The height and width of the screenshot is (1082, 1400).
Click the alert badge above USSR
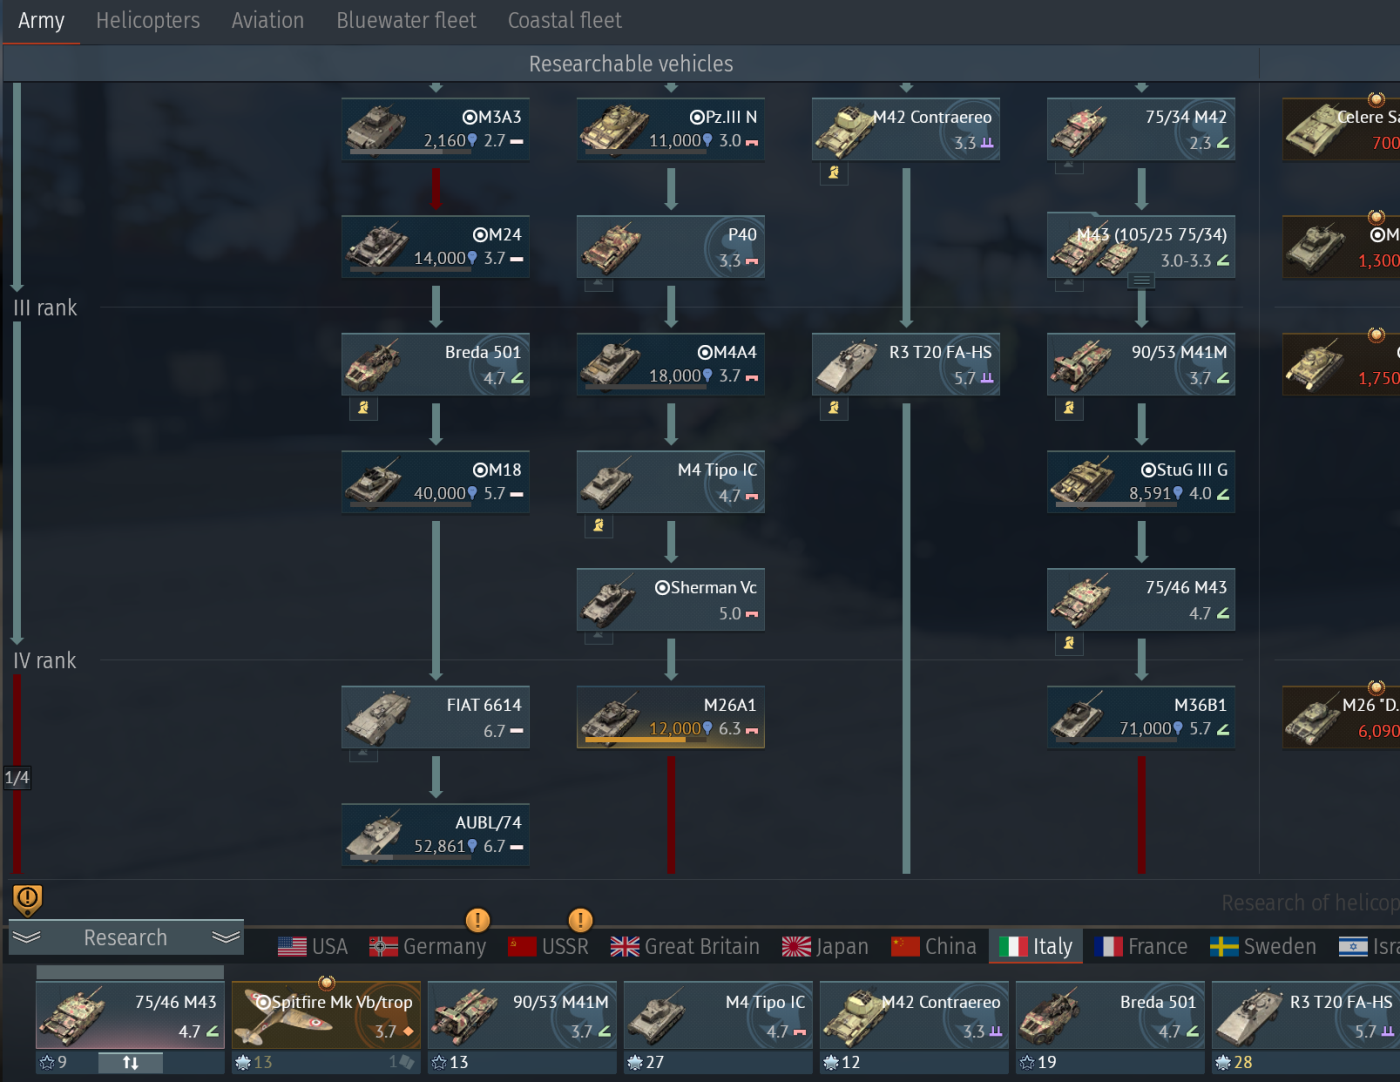tap(580, 920)
